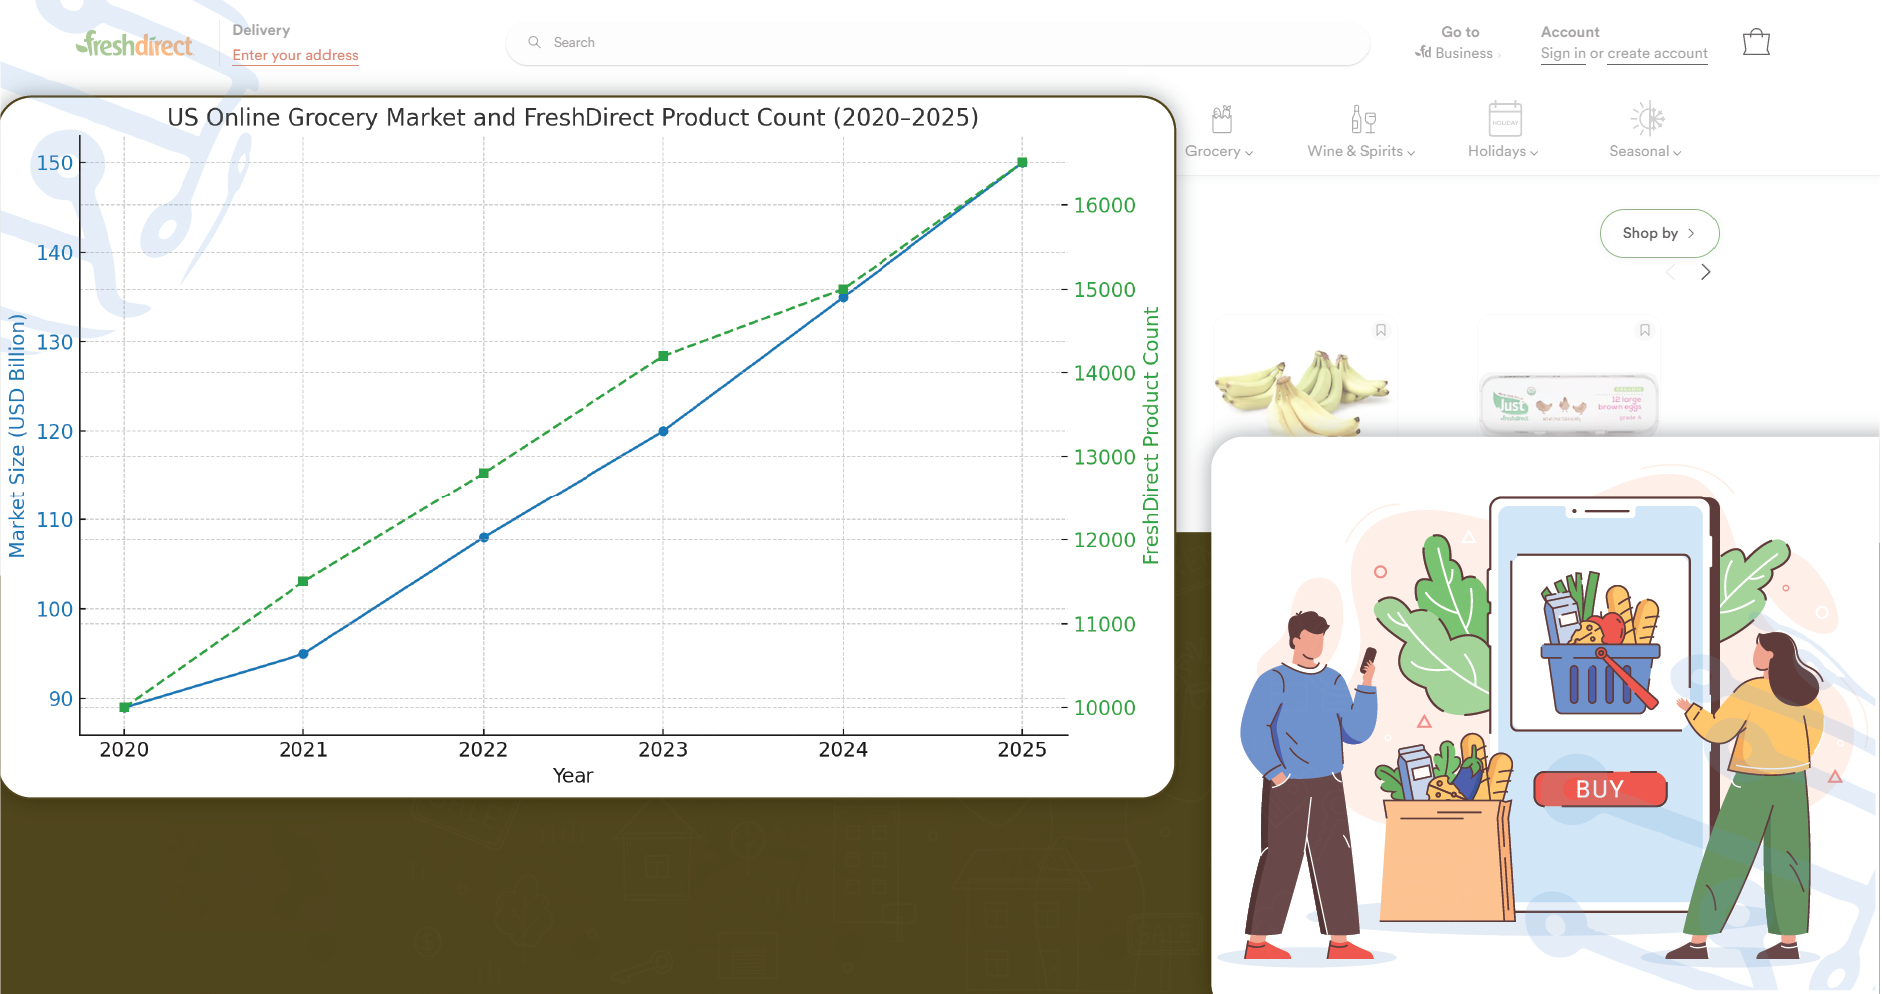
Task: Click the Holidays calendar icon
Action: pyautogui.click(x=1504, y=119)
